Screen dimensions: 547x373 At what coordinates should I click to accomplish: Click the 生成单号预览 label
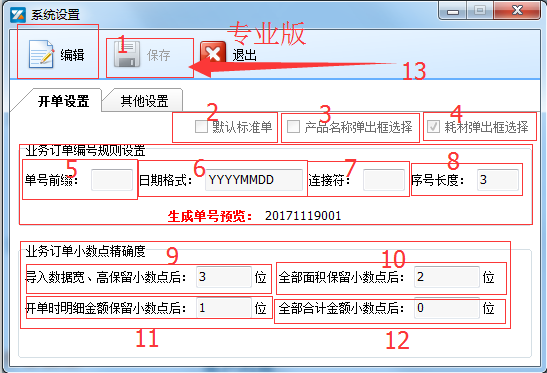210,216
